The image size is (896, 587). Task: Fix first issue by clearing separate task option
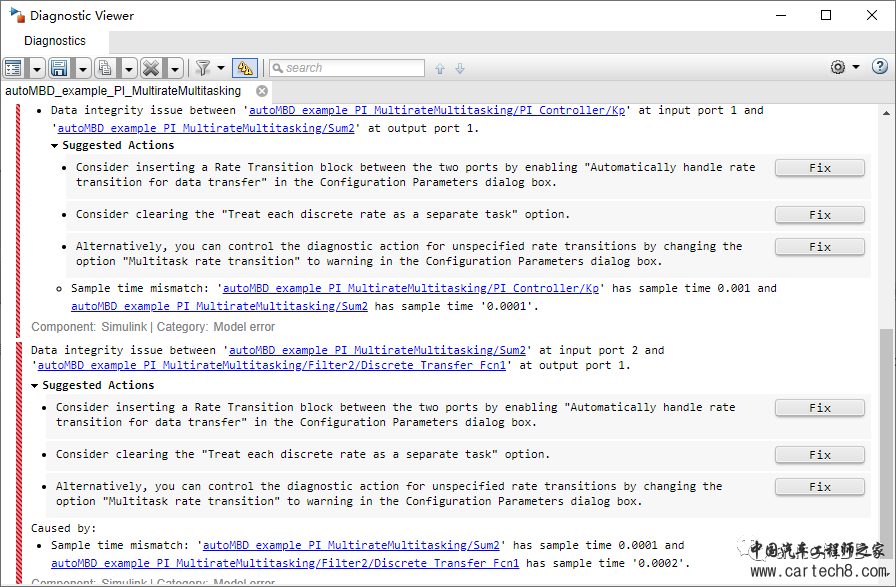tap(819, 215)
